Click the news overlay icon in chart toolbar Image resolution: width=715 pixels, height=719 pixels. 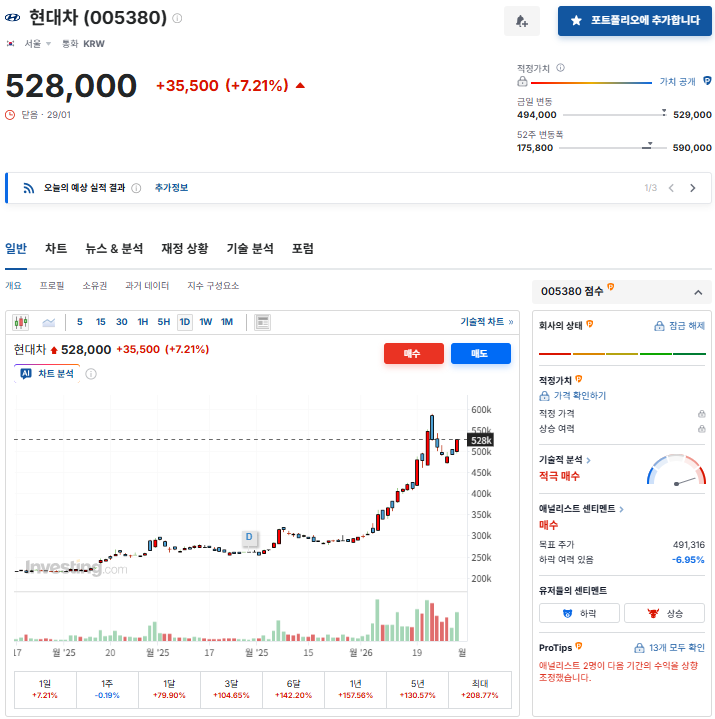click(x=262, y=322)
